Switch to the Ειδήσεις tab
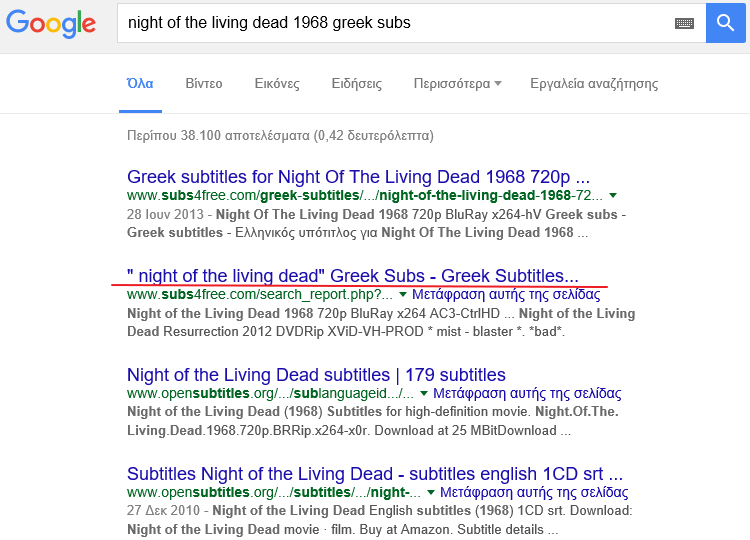The height and width of the screenshot is (540, 750). coord(357,84)
